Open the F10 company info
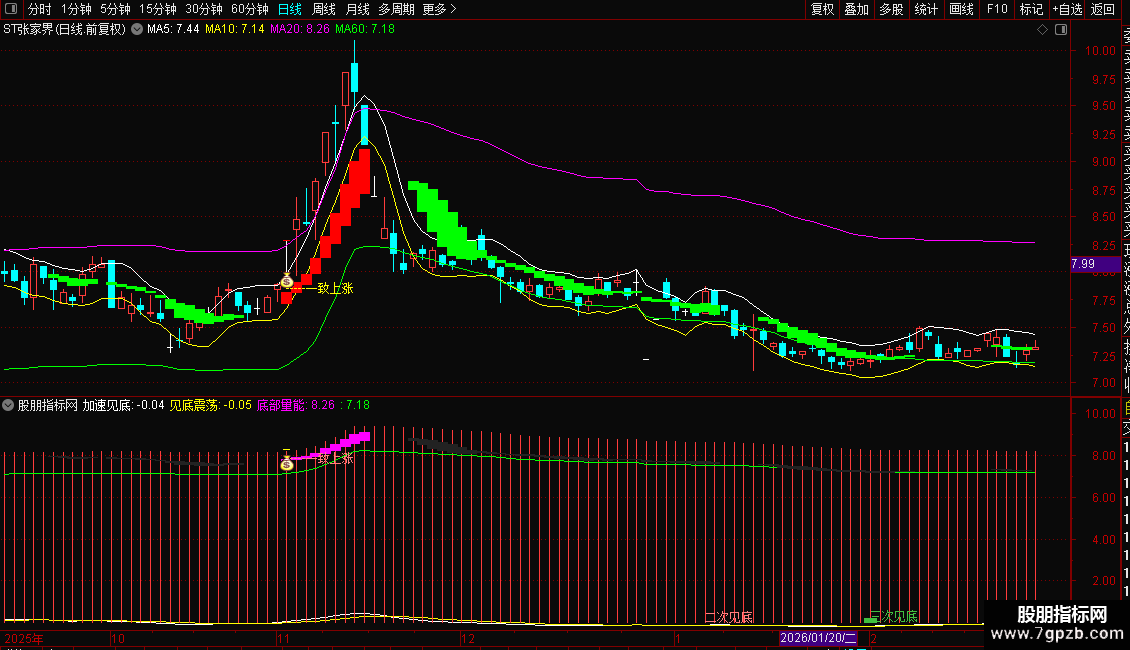Viewport: 1130px width, 650px height. pos(997,9)
